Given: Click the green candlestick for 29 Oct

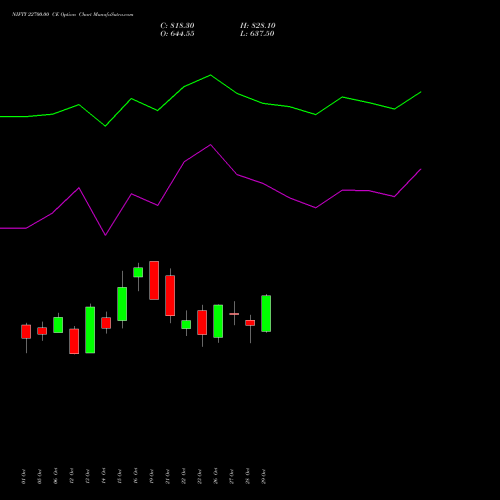Looking at the screenshot, I should [x=266, y=314].
